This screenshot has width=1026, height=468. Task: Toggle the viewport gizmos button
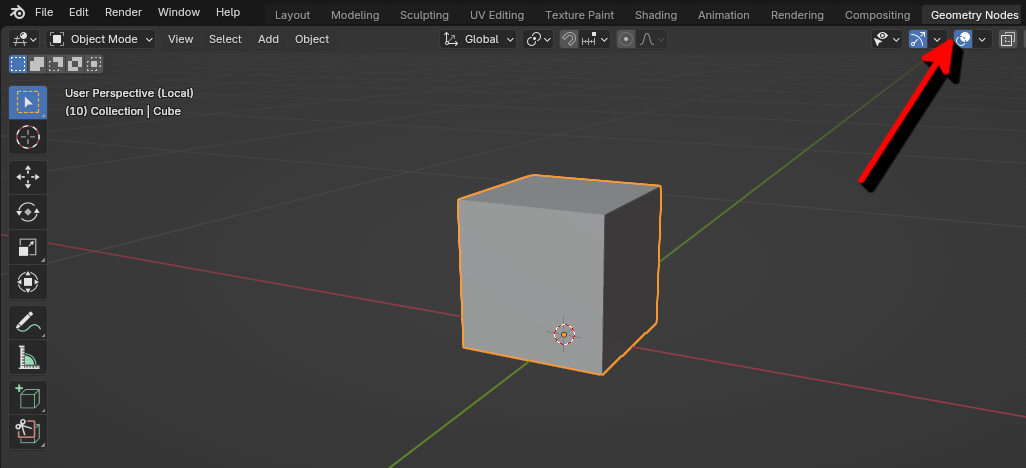click(x=918, y=39)
